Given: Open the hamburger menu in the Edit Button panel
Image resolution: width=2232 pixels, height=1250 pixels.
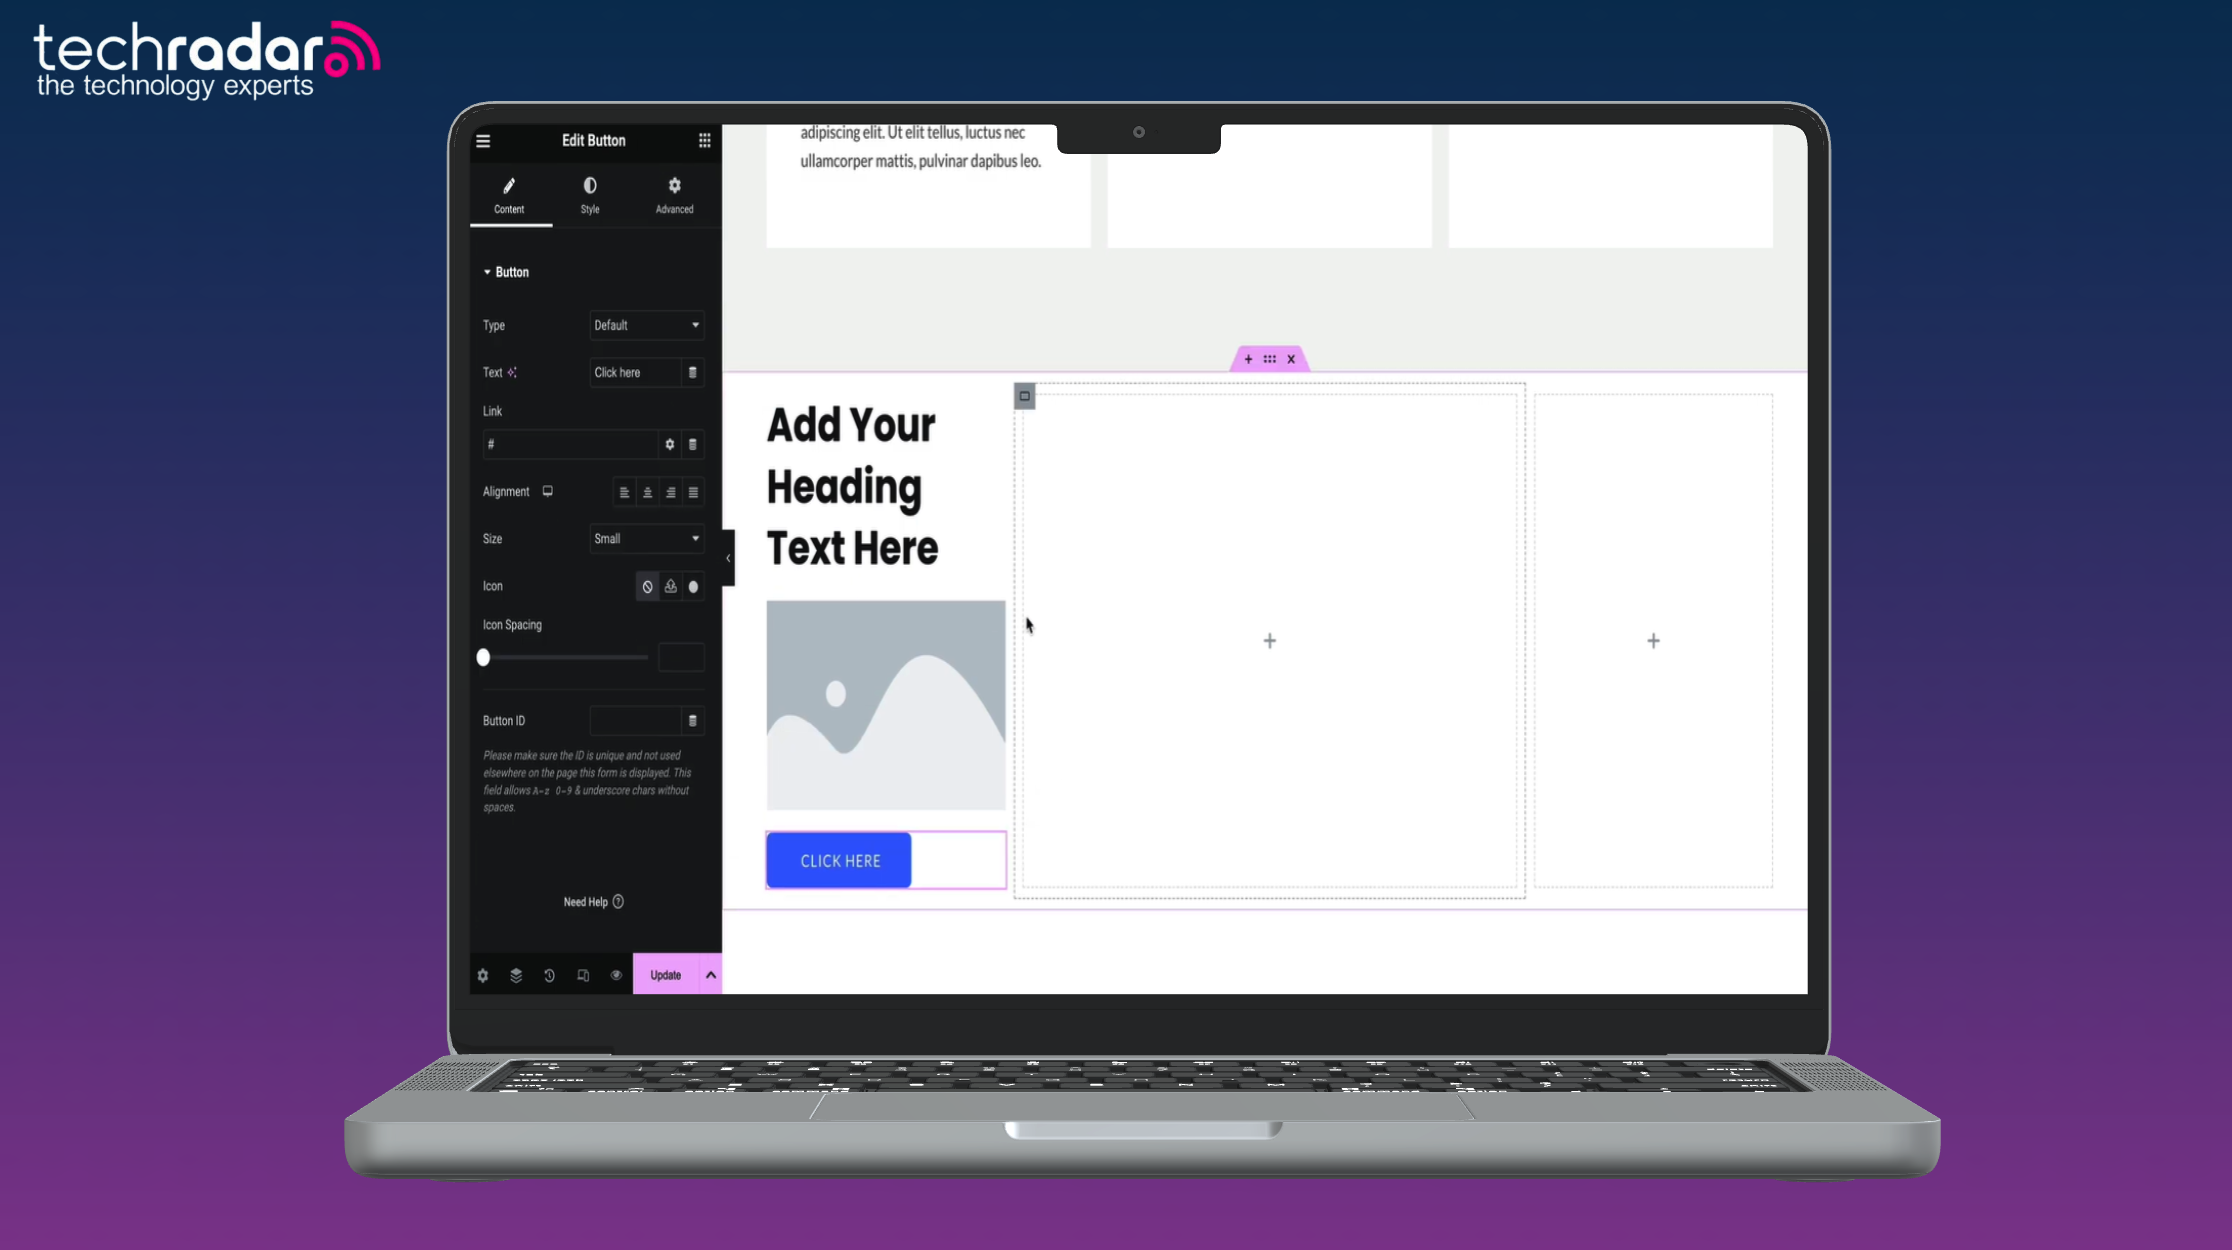Looking at the screenshot, I should [x=483, y=141].
